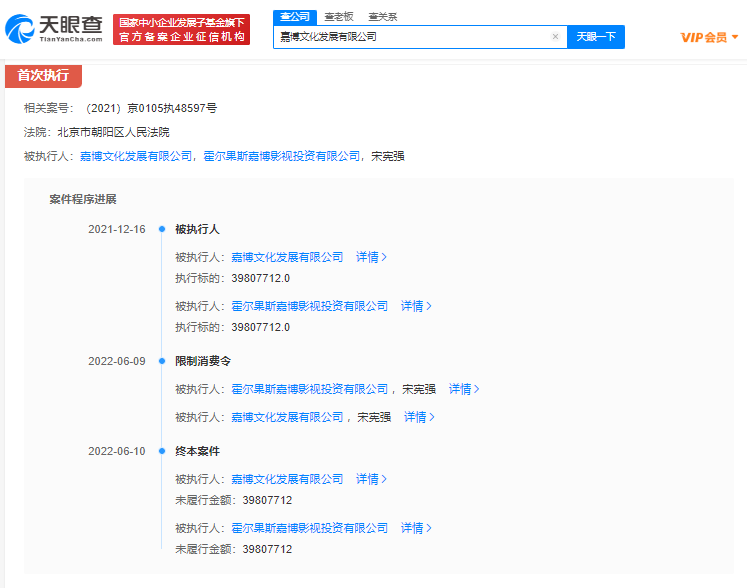Image resolution: width=747 pixels, height=588 pixels.
Task: Click 霍尔果斯嘉博影视投资有限公司 link under 终本案件
Action: (x=310, y=528)
